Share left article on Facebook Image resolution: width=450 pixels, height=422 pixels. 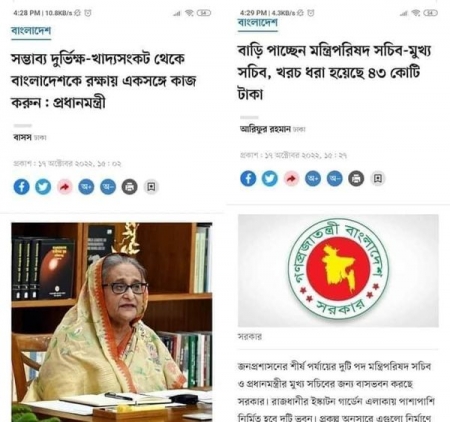pyautogui.click(x=21, y=187)
